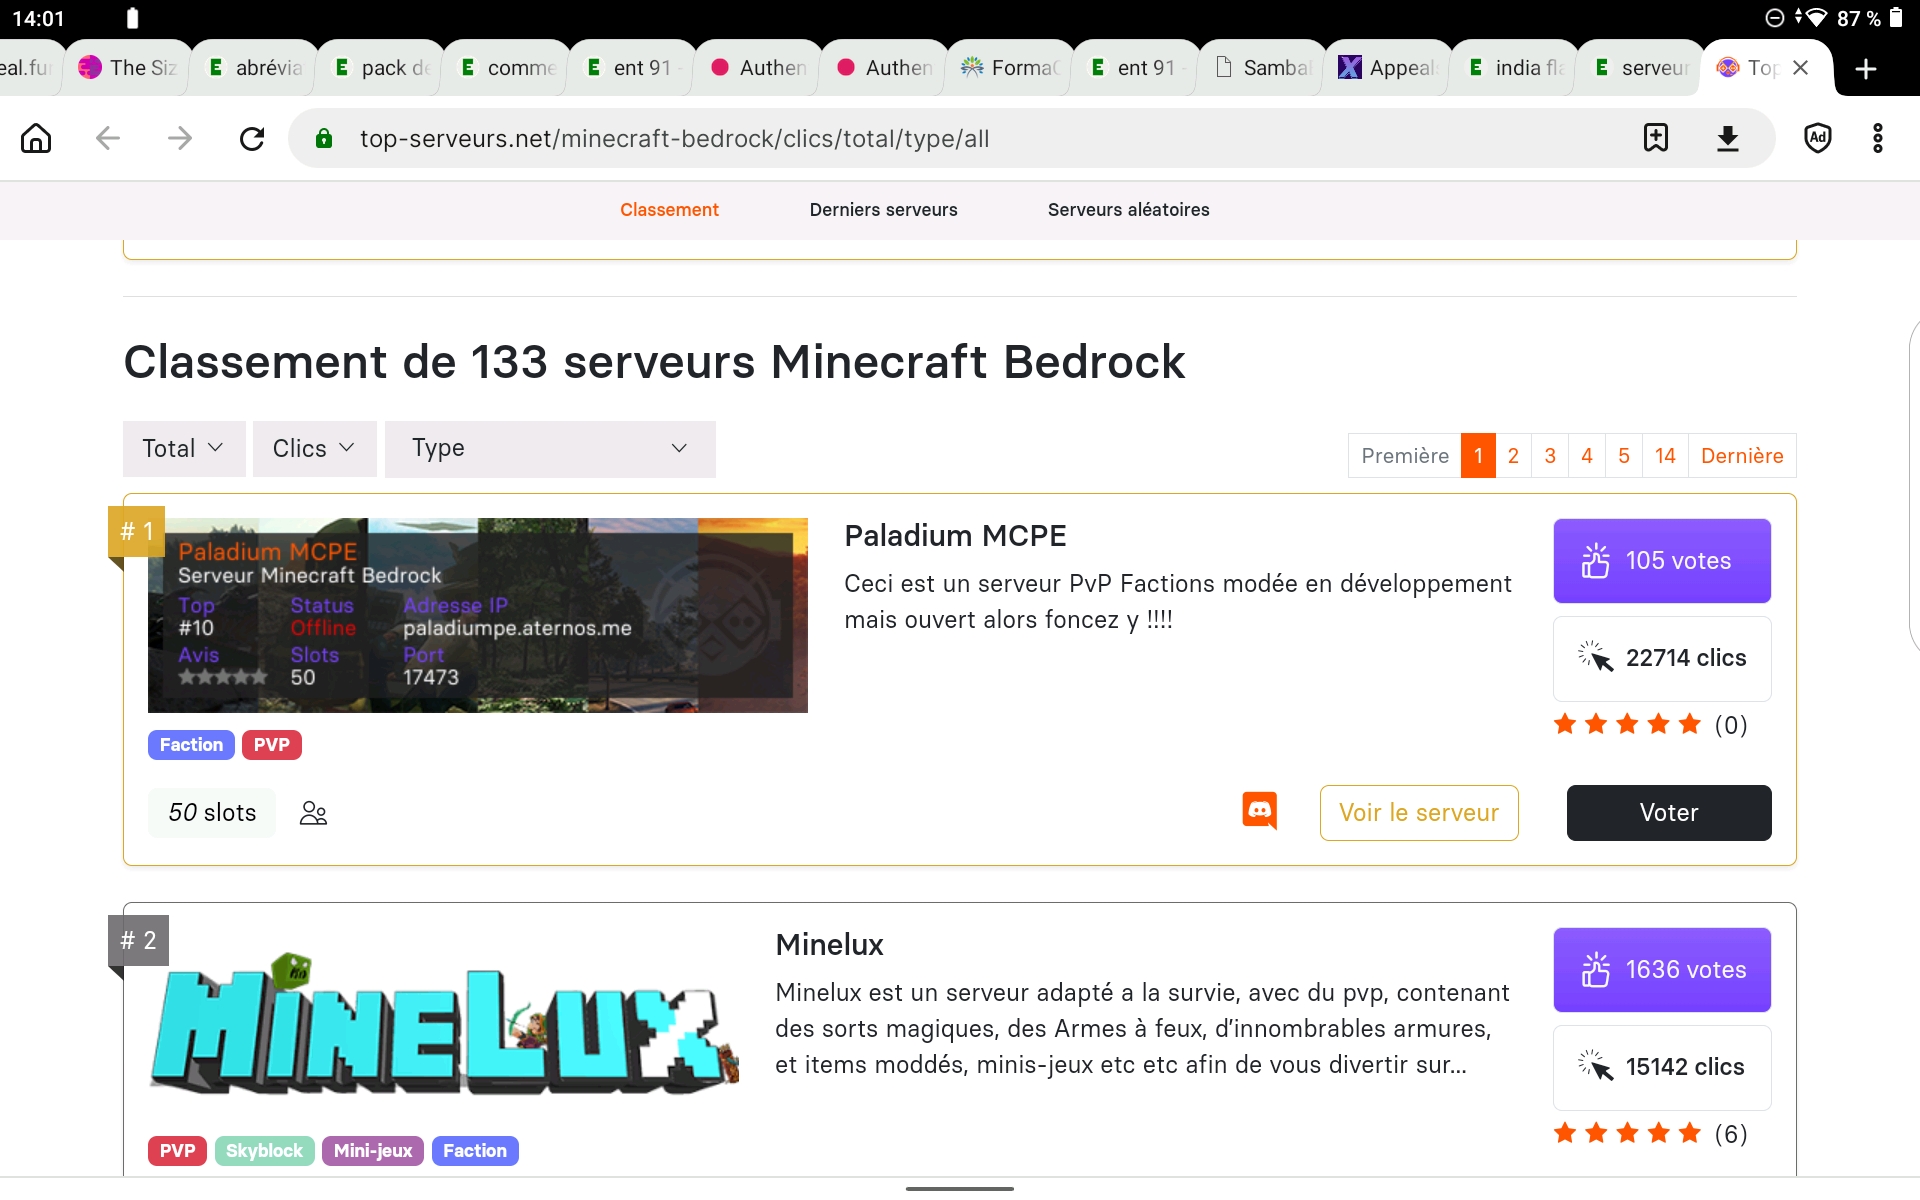Screen dimensions: 1920x1200
Task: Click the 1636 votes button
Action: tap(1662, 970)
